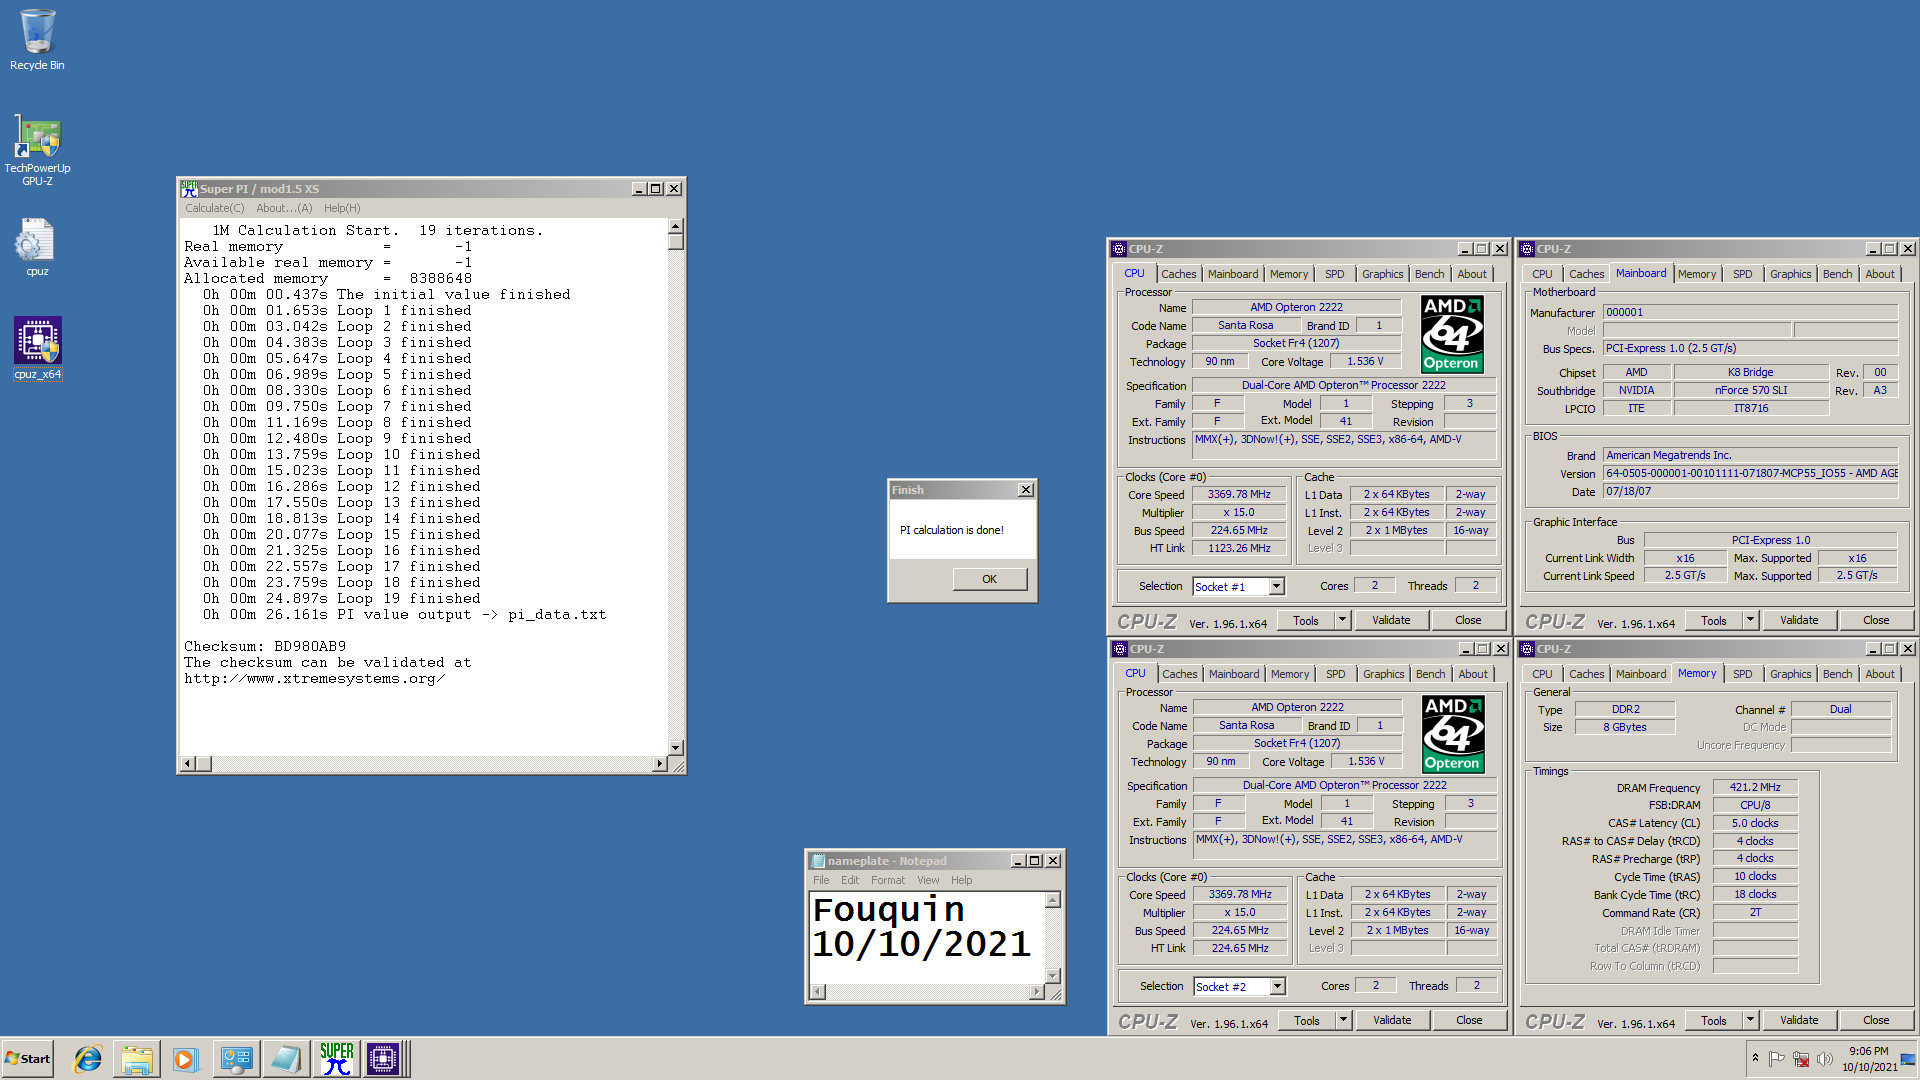Viewport: 1920px width, 1080px height.
Task: Open the Control Panel taskbar icon
Action: pos(237,1059)
